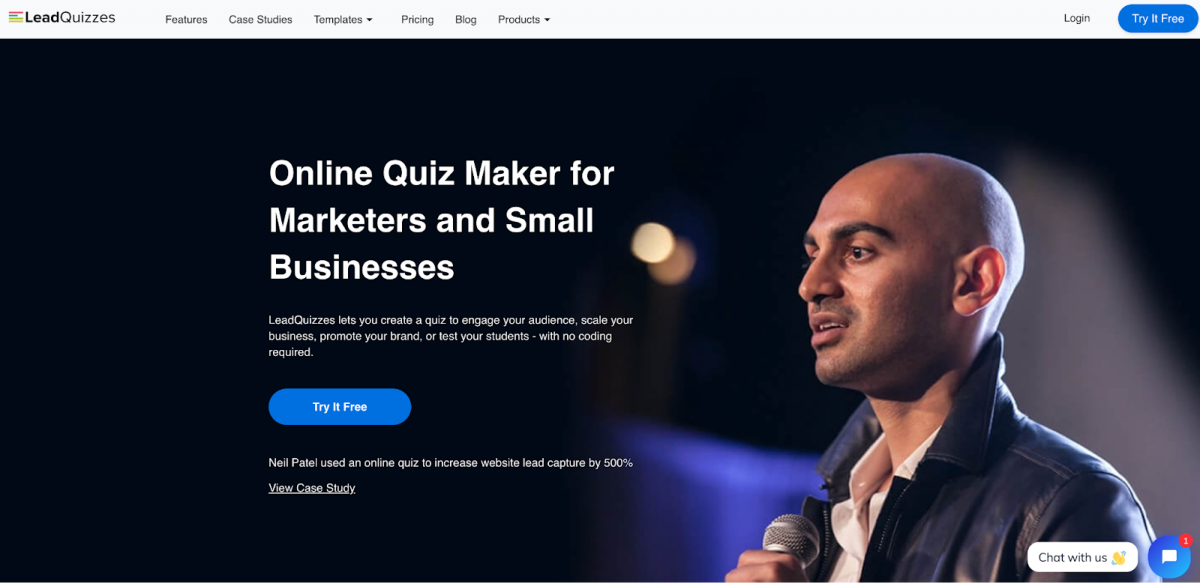1200x583 pixels.
Task: Click the Chat with us bubble
Action: click(1082, 557)
